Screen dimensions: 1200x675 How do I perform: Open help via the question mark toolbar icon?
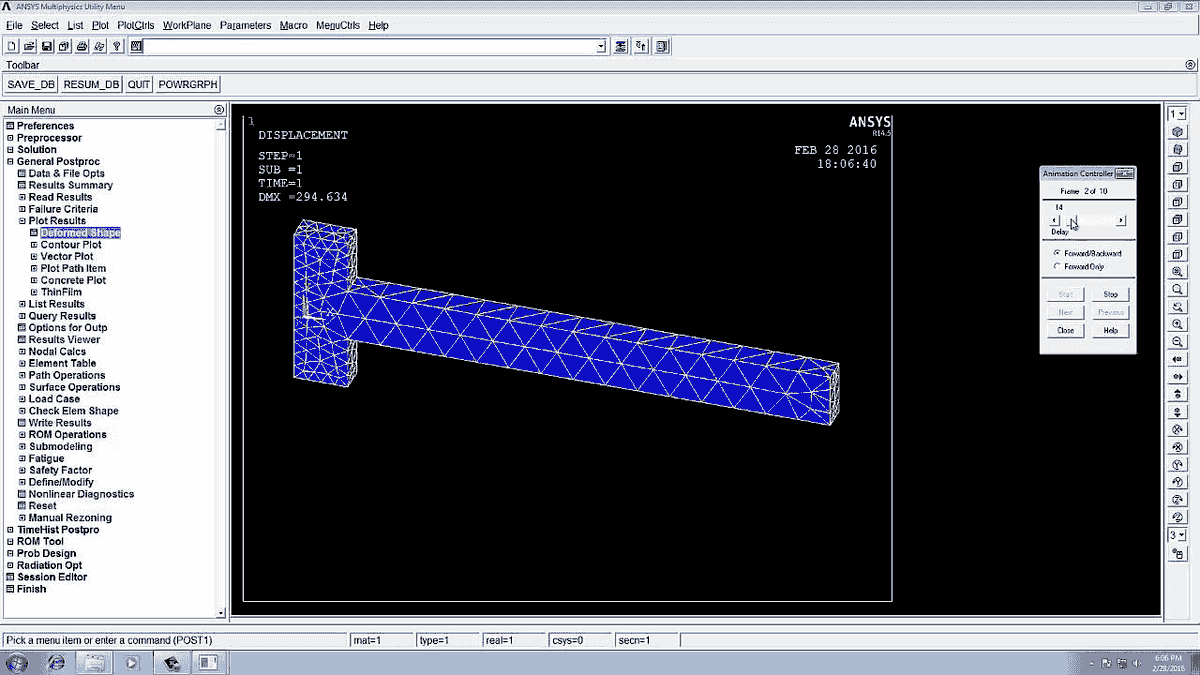(117, 46)
